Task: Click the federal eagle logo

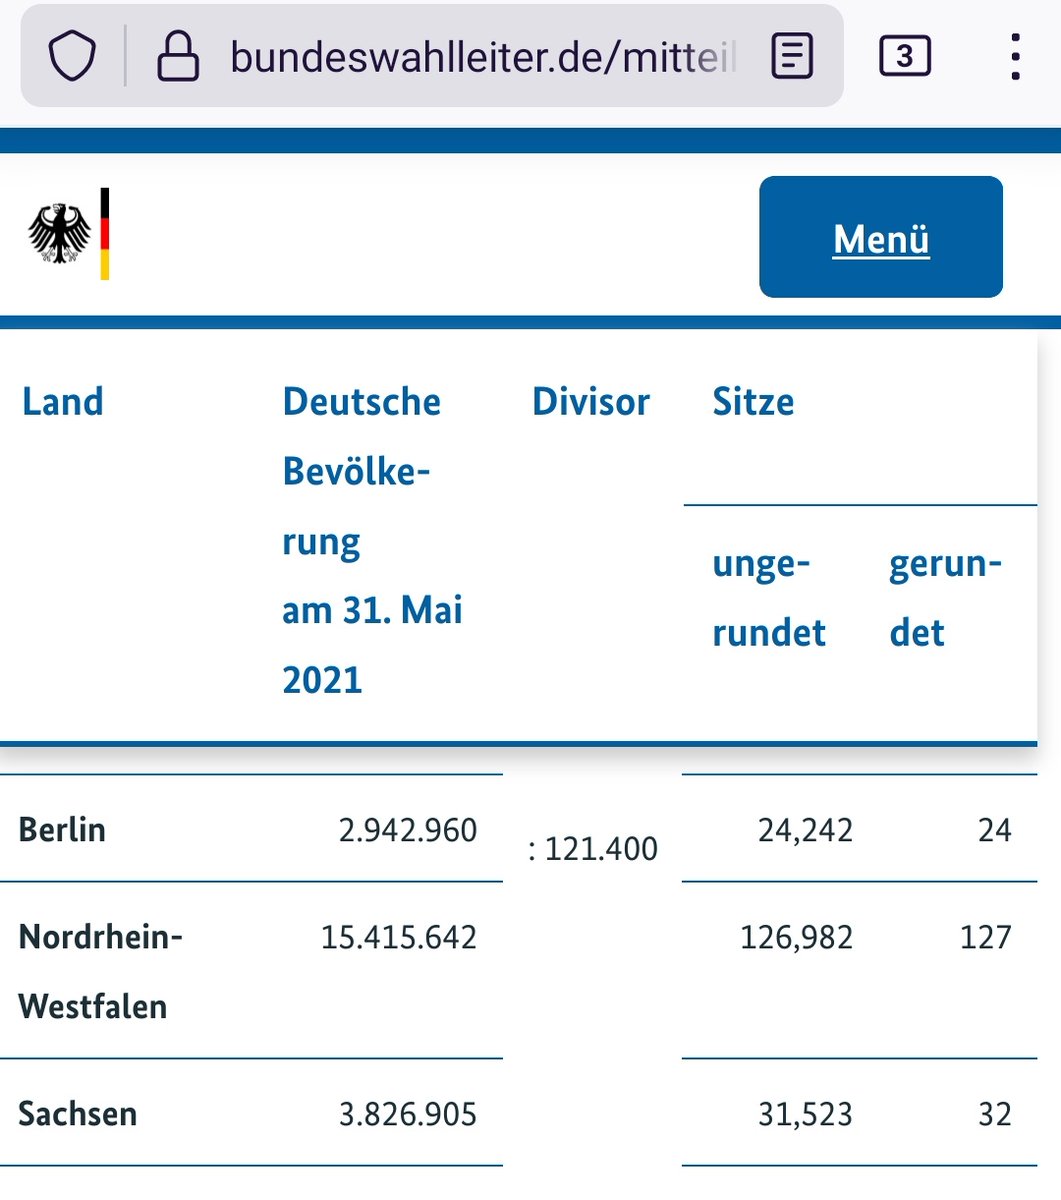Action: (x=68, y=234)
